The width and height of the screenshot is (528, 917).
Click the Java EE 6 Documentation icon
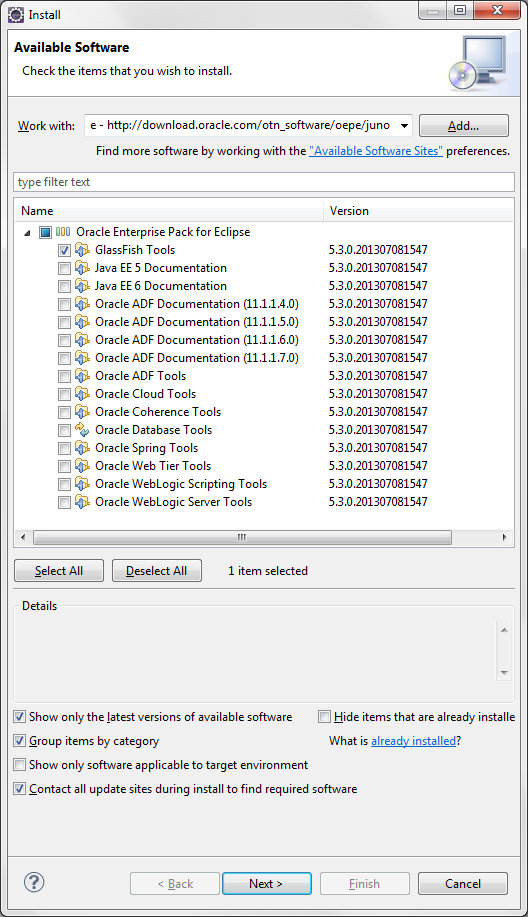(82, 286)
